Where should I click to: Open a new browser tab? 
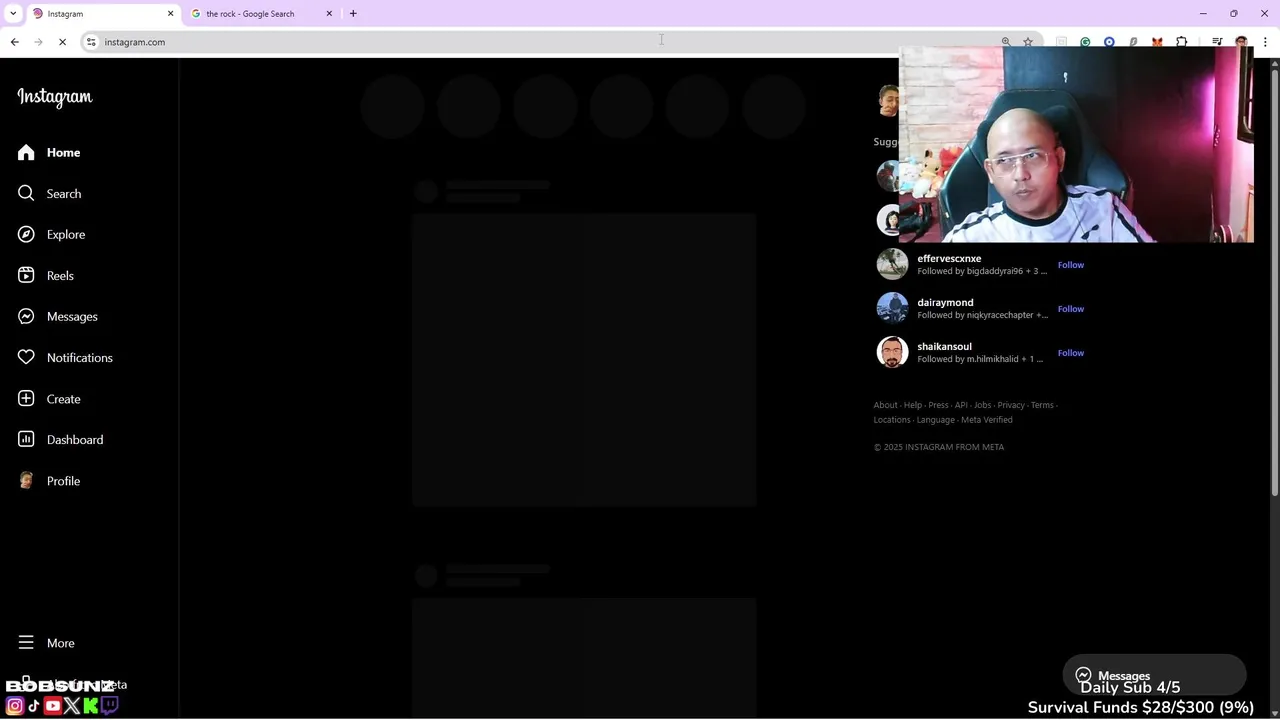[x=353, y=13]
